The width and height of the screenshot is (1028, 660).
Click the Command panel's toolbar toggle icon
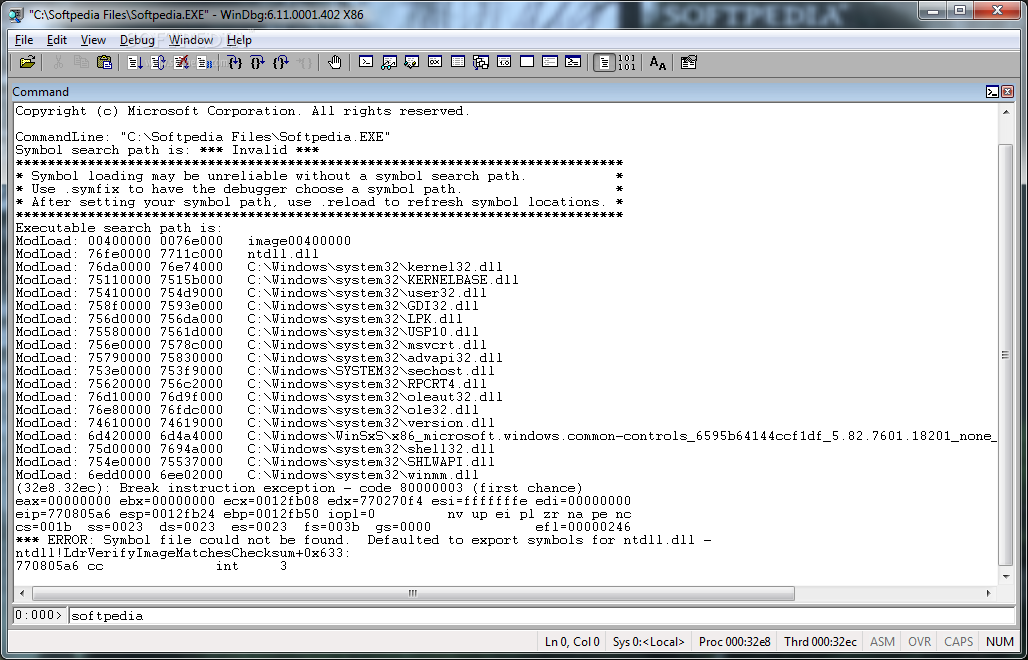(x=992, y=92)
